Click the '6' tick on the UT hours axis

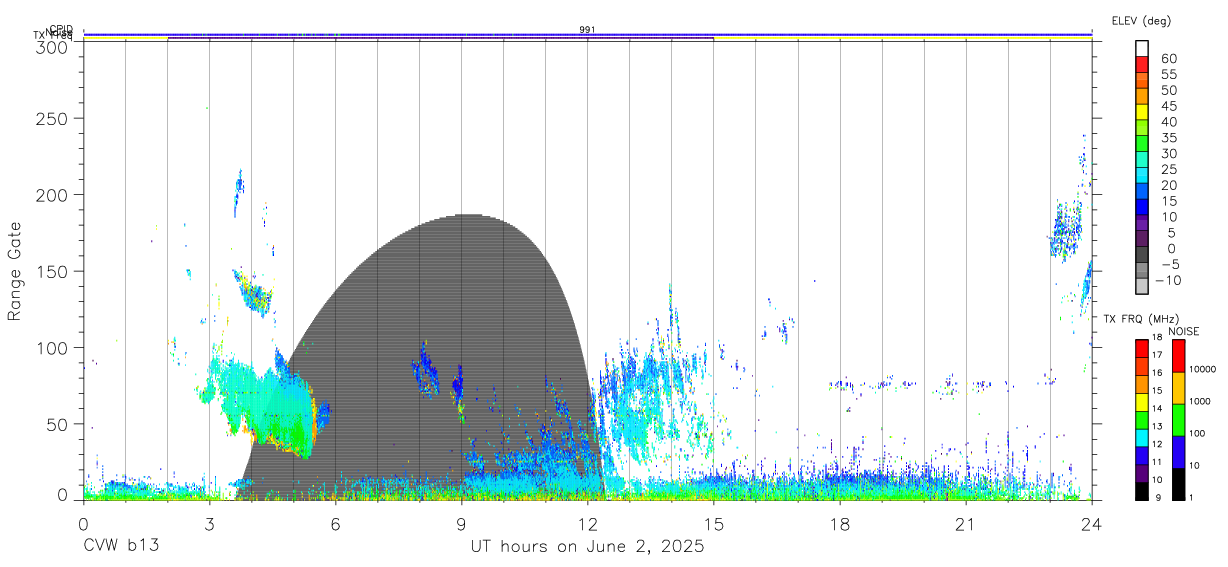click(336, 524)
